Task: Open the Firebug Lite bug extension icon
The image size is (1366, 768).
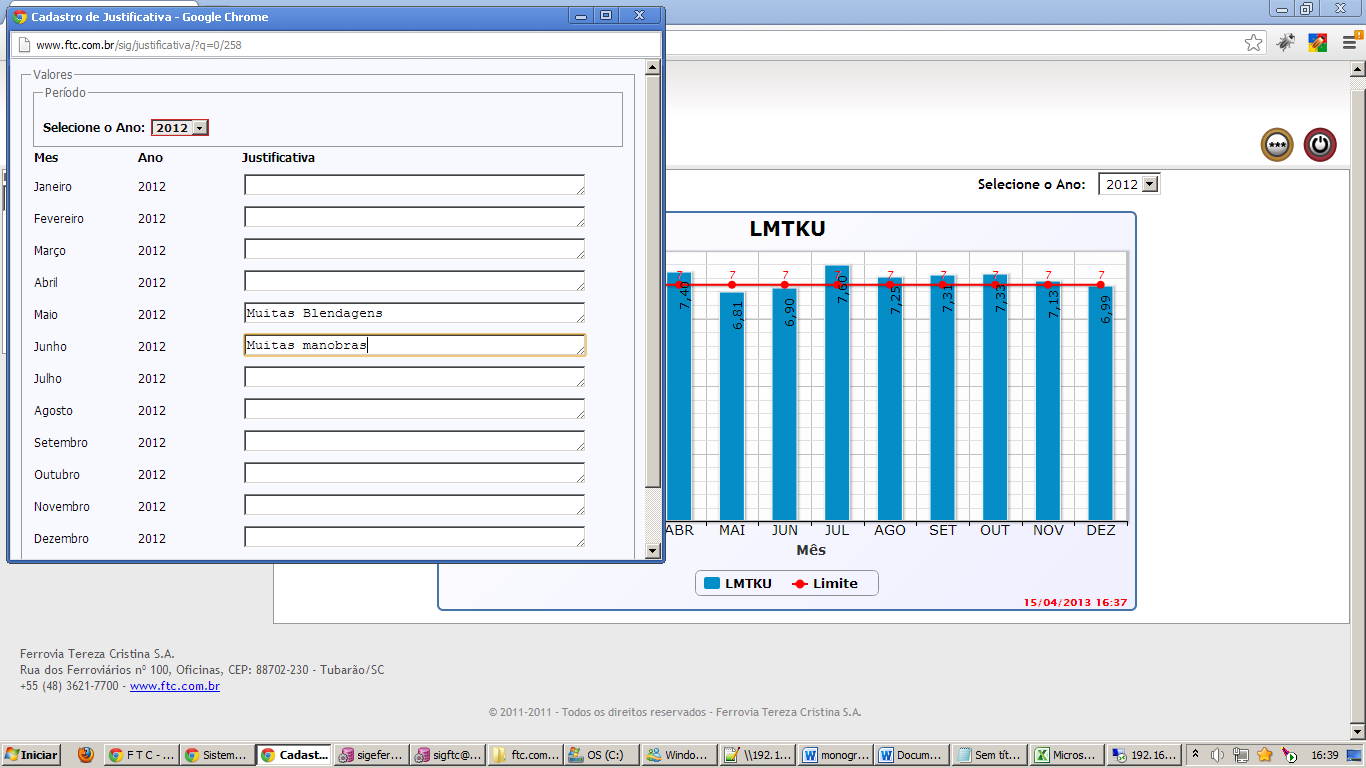Action: pos(1285,43)
